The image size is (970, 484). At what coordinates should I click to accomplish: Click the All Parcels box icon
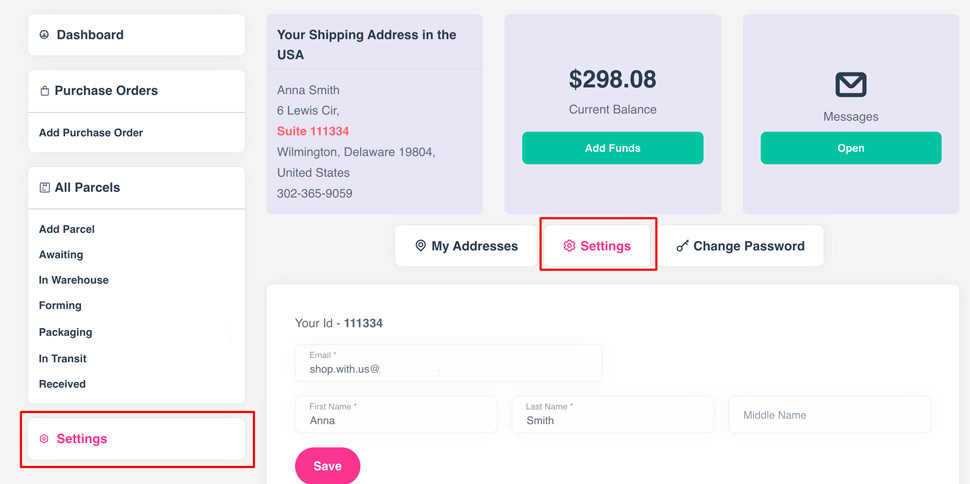(x=44, y=188)
